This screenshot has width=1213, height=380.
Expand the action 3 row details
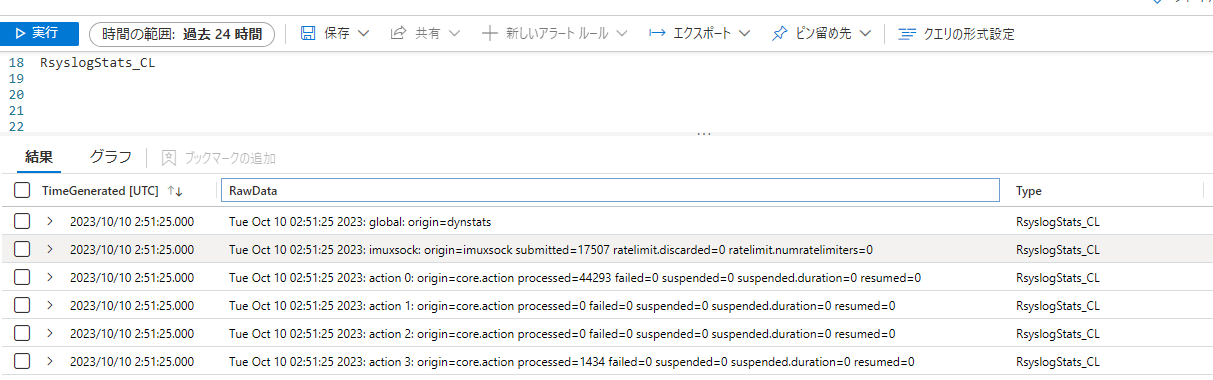(49, 361)
